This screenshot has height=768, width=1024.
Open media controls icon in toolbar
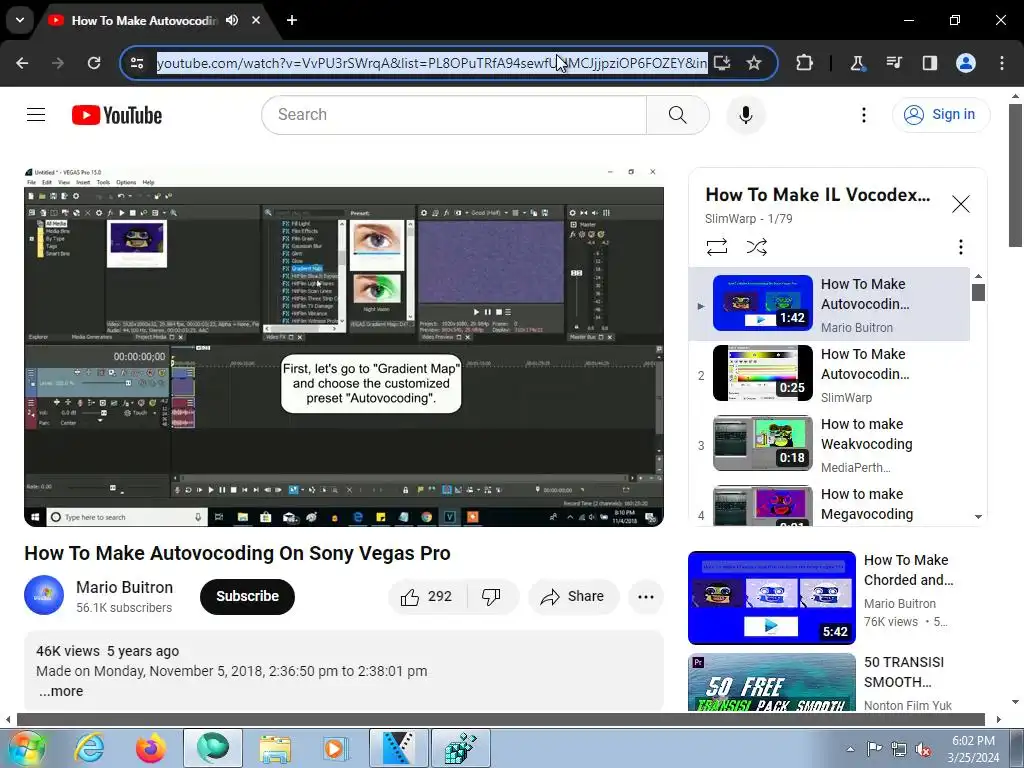894,63
